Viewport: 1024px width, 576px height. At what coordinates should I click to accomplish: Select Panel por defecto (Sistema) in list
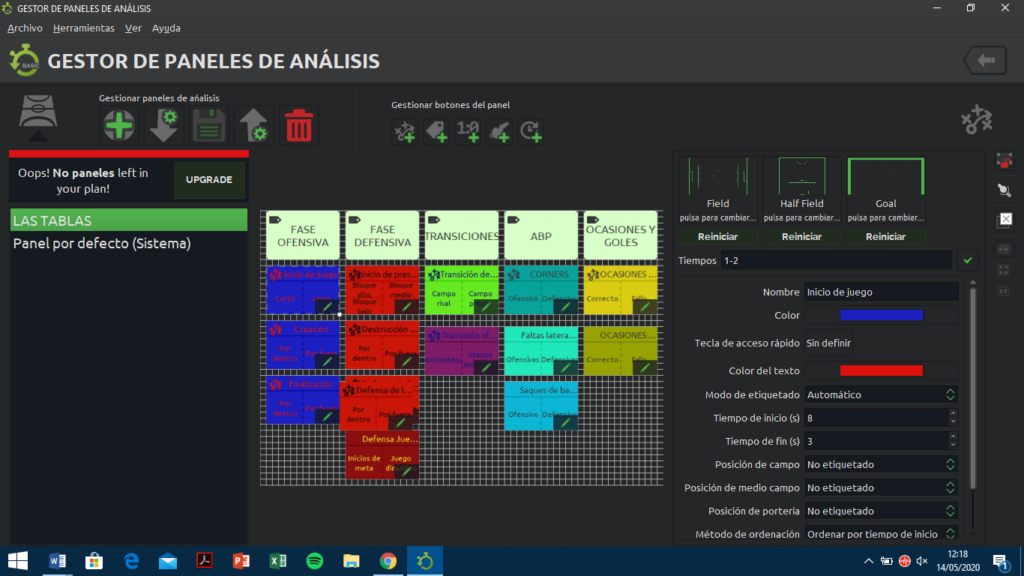[101, 243]
